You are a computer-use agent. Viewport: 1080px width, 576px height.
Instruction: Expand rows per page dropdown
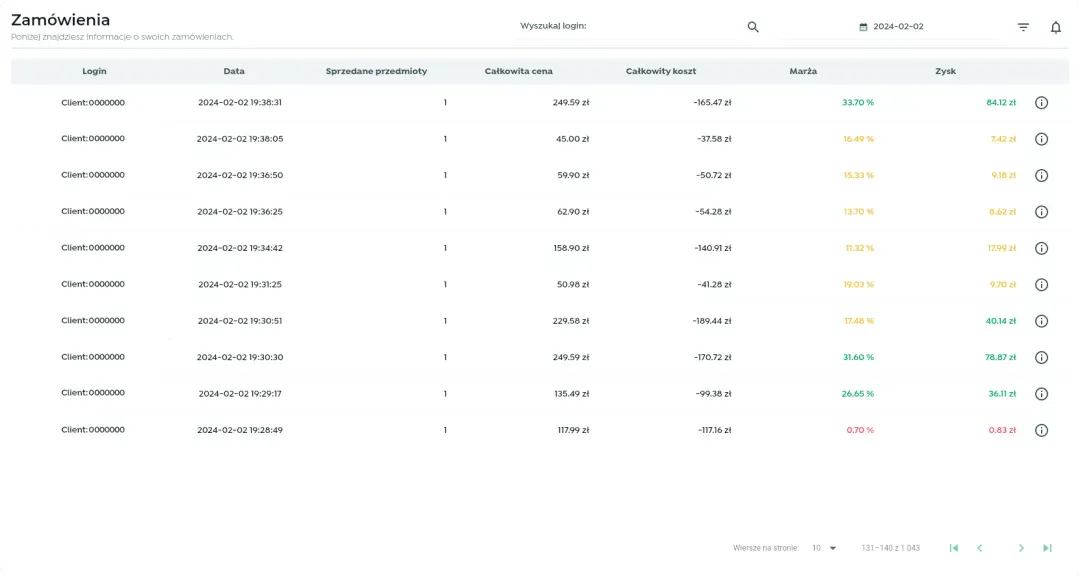824,548
